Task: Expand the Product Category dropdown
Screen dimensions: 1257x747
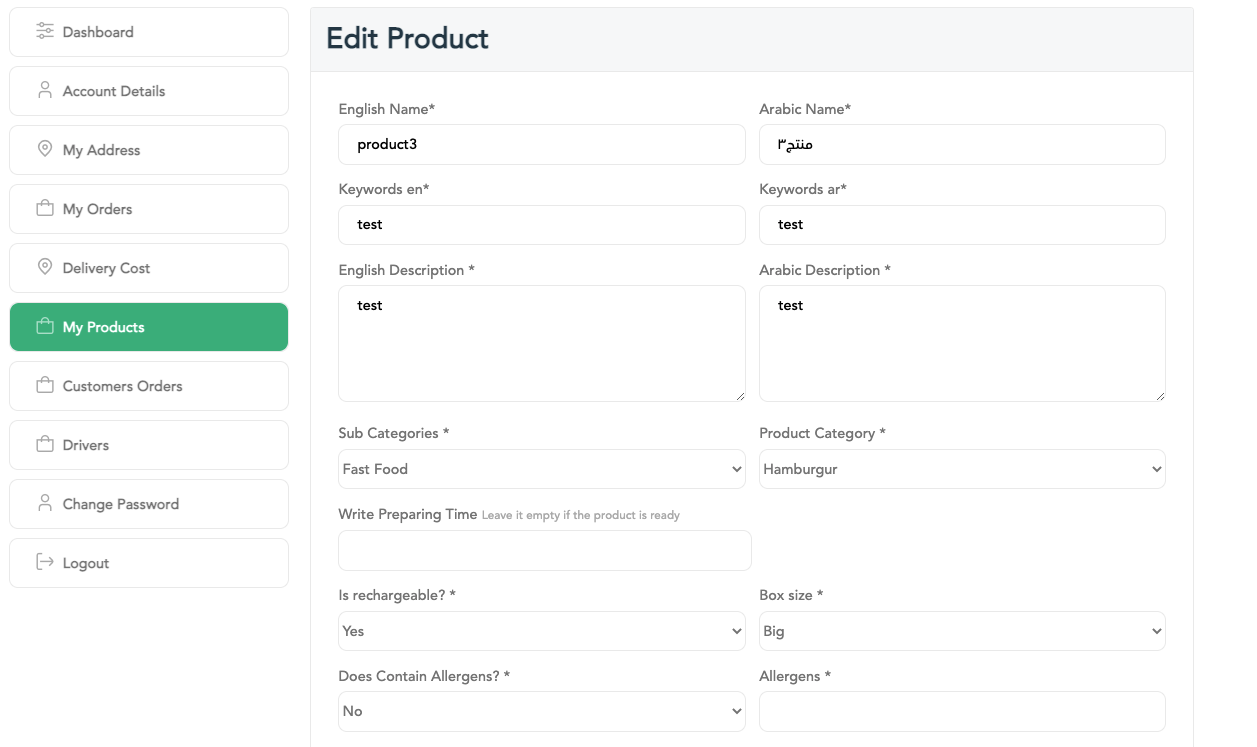Action: coord(961,469)
